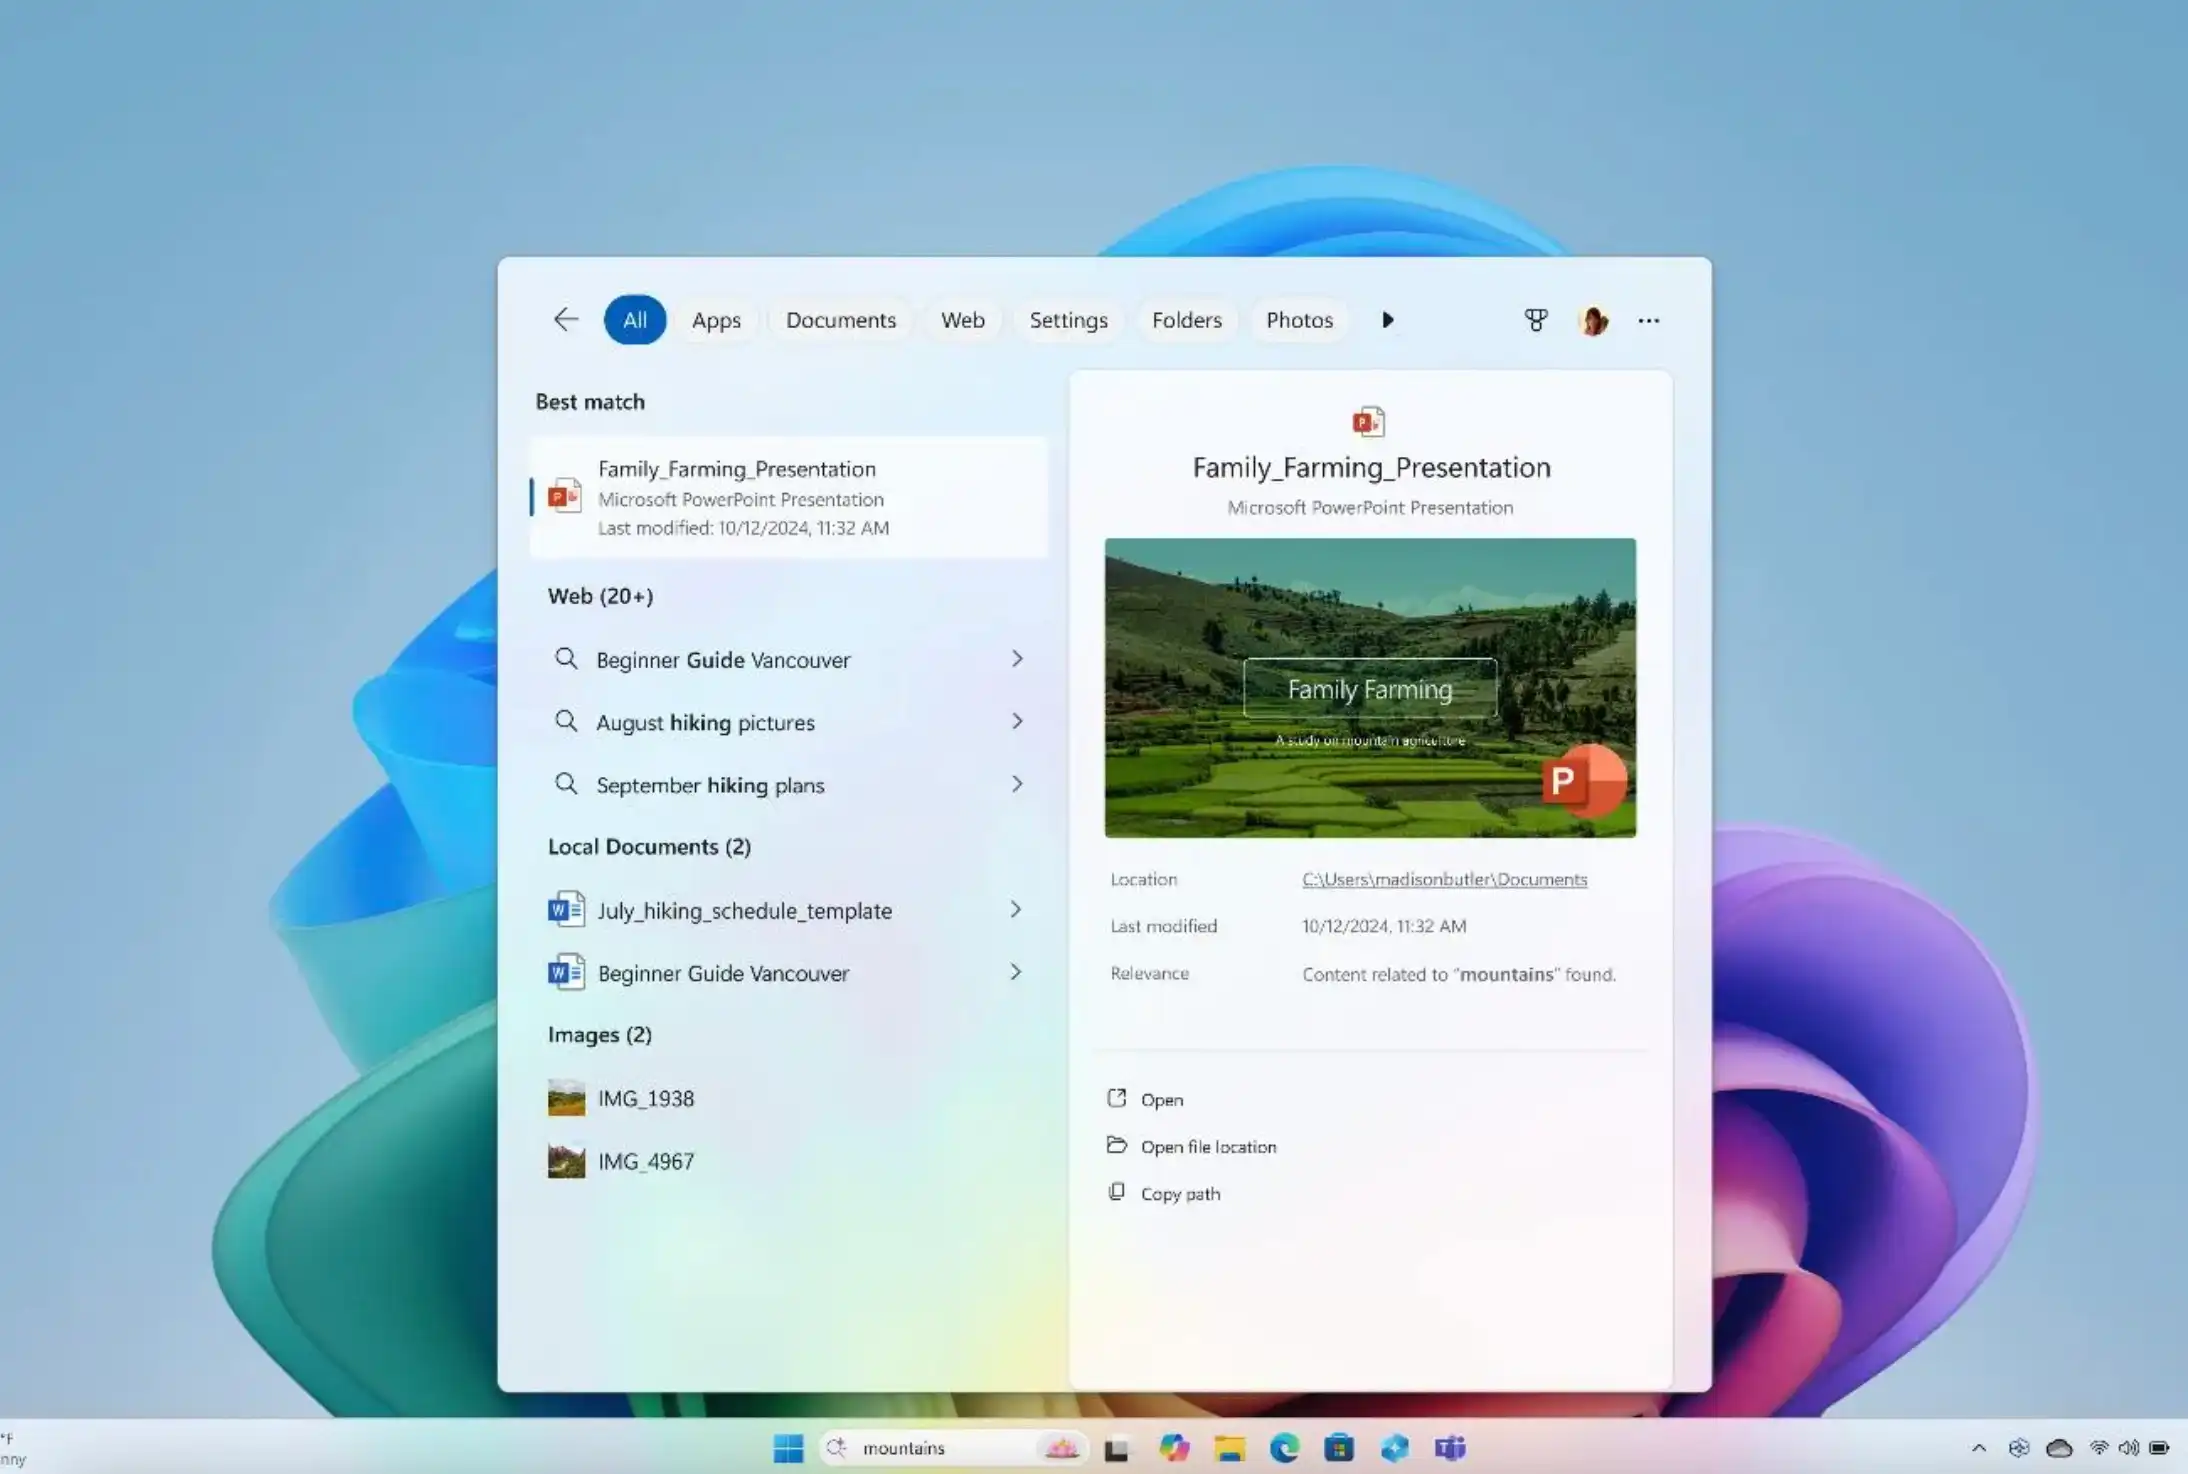Click the "Copy path" action

tap(1179, 1193)
